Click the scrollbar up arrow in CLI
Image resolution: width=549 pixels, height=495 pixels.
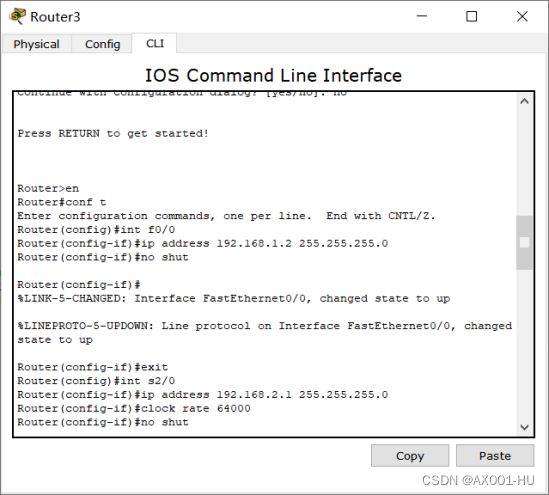click(524, 102)
